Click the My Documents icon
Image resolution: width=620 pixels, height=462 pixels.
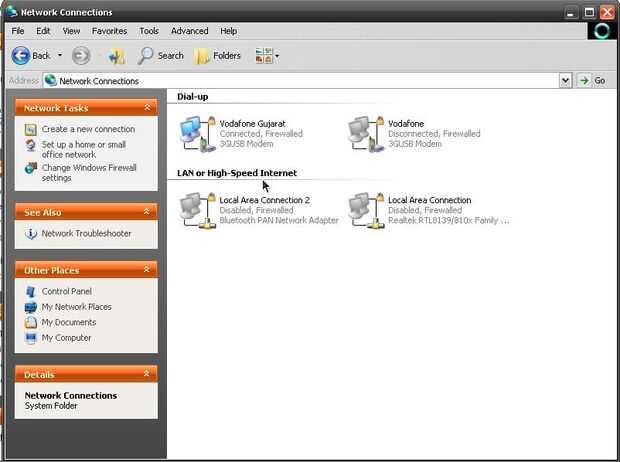pos(30,322)
